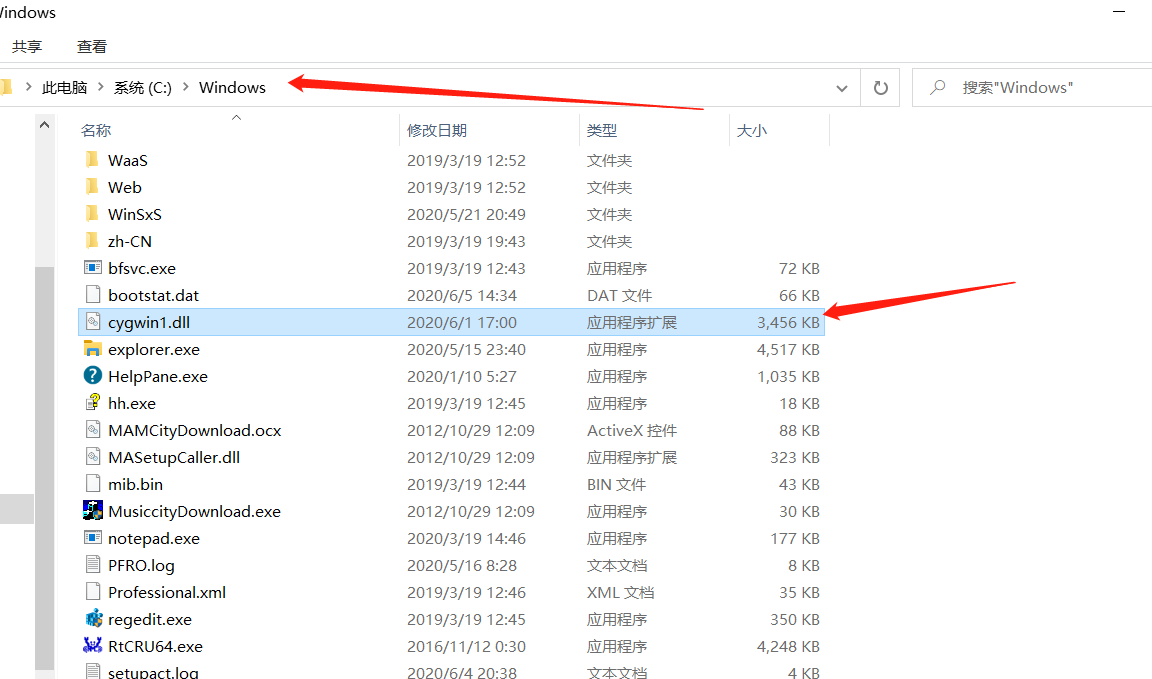This screenshot has height=679, width=1152.
Task: Click the refresh button in address bar
Action: click(880, 87)
